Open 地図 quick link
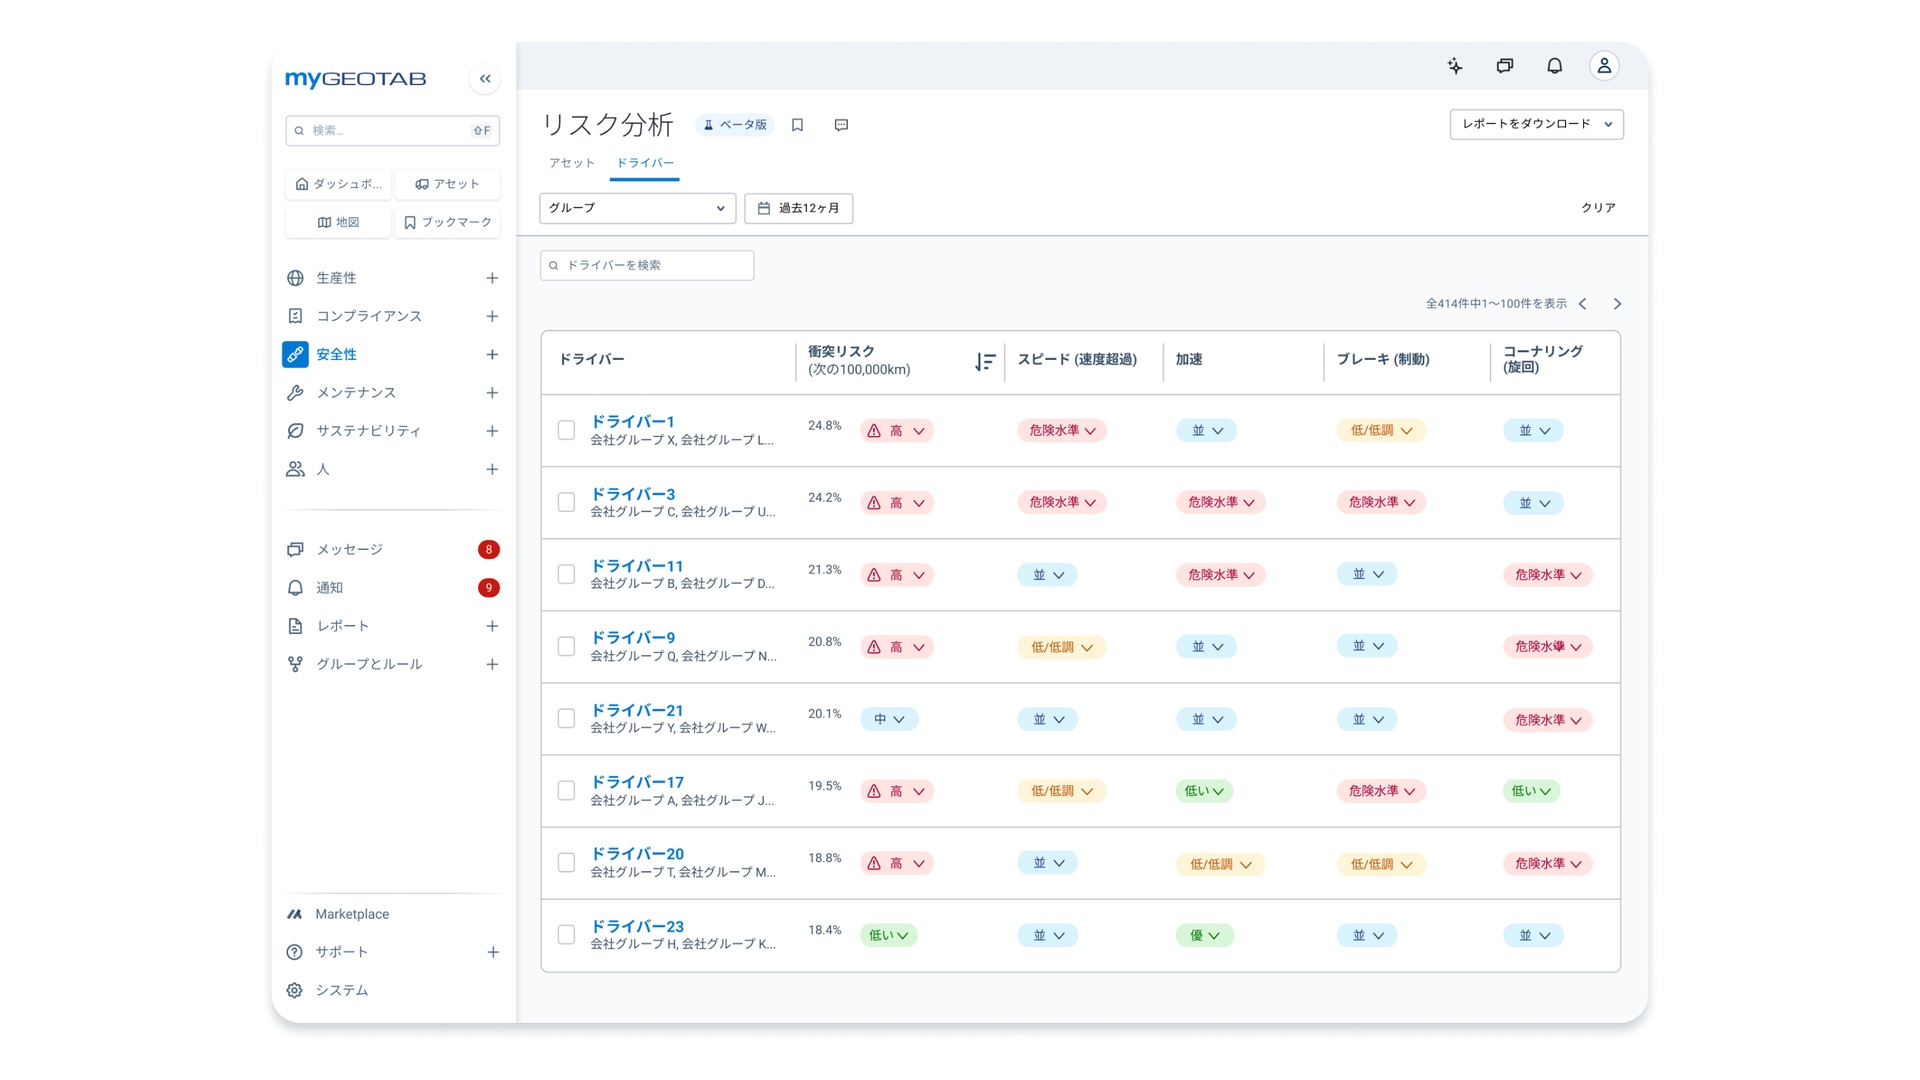The height and width of the screenshot is (1080, 1920). [x=338, y=222]
